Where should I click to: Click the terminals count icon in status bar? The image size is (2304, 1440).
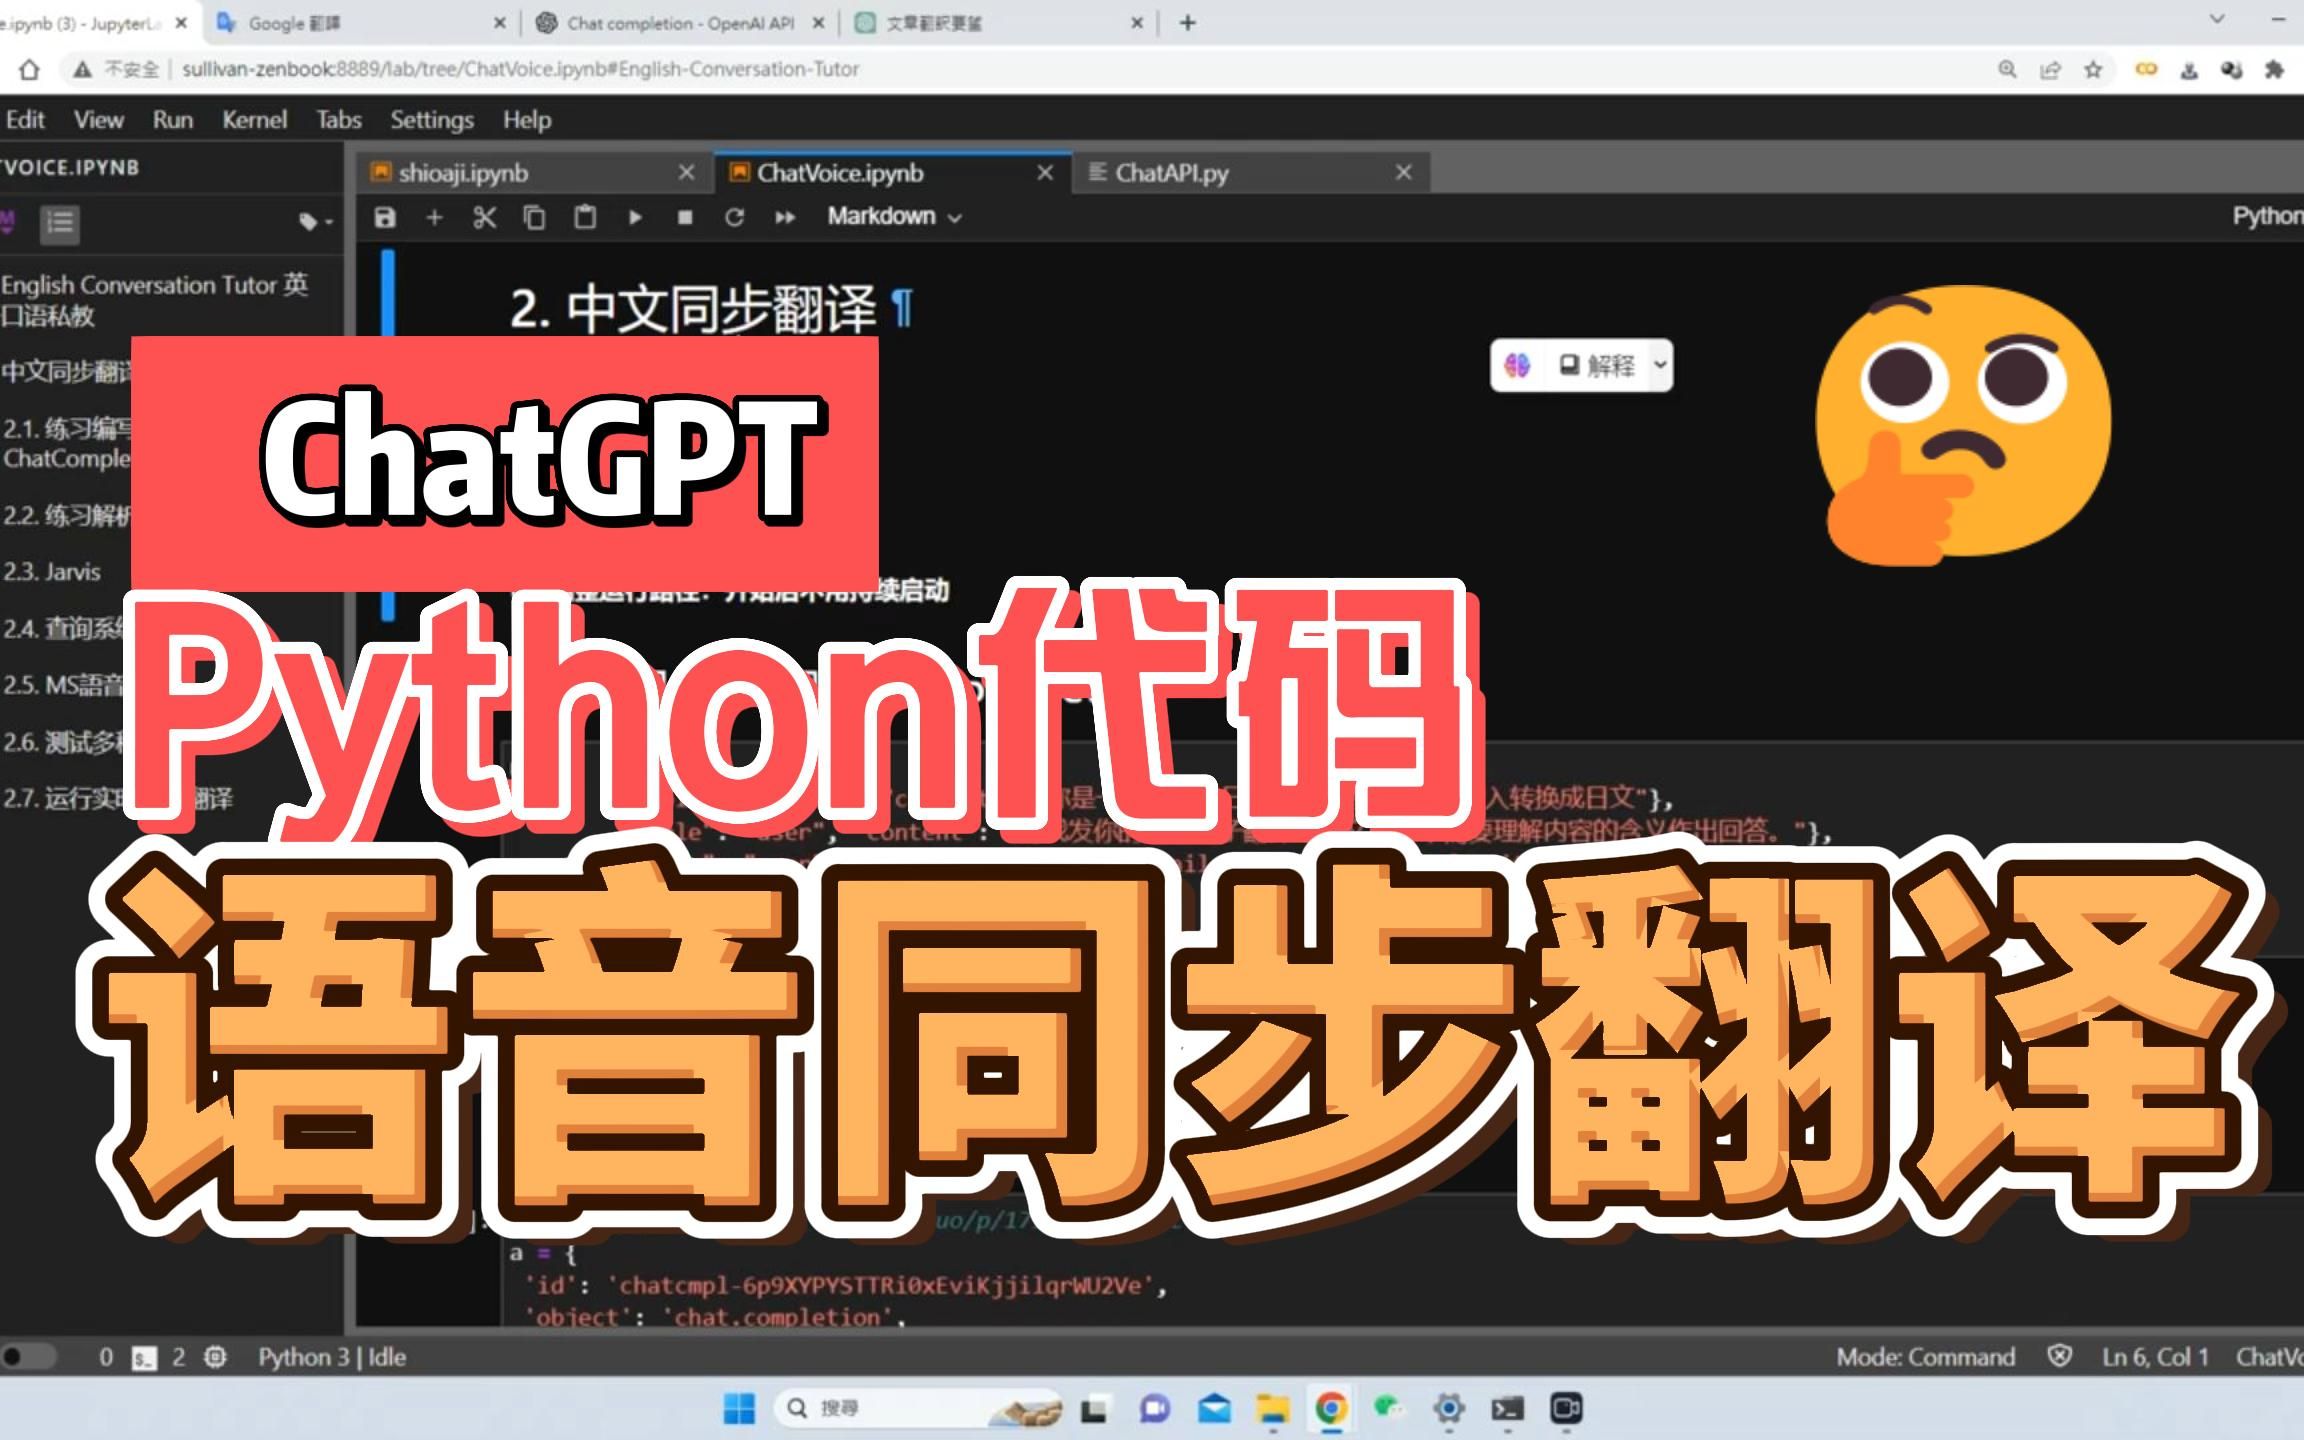(x=144, y=1358)
